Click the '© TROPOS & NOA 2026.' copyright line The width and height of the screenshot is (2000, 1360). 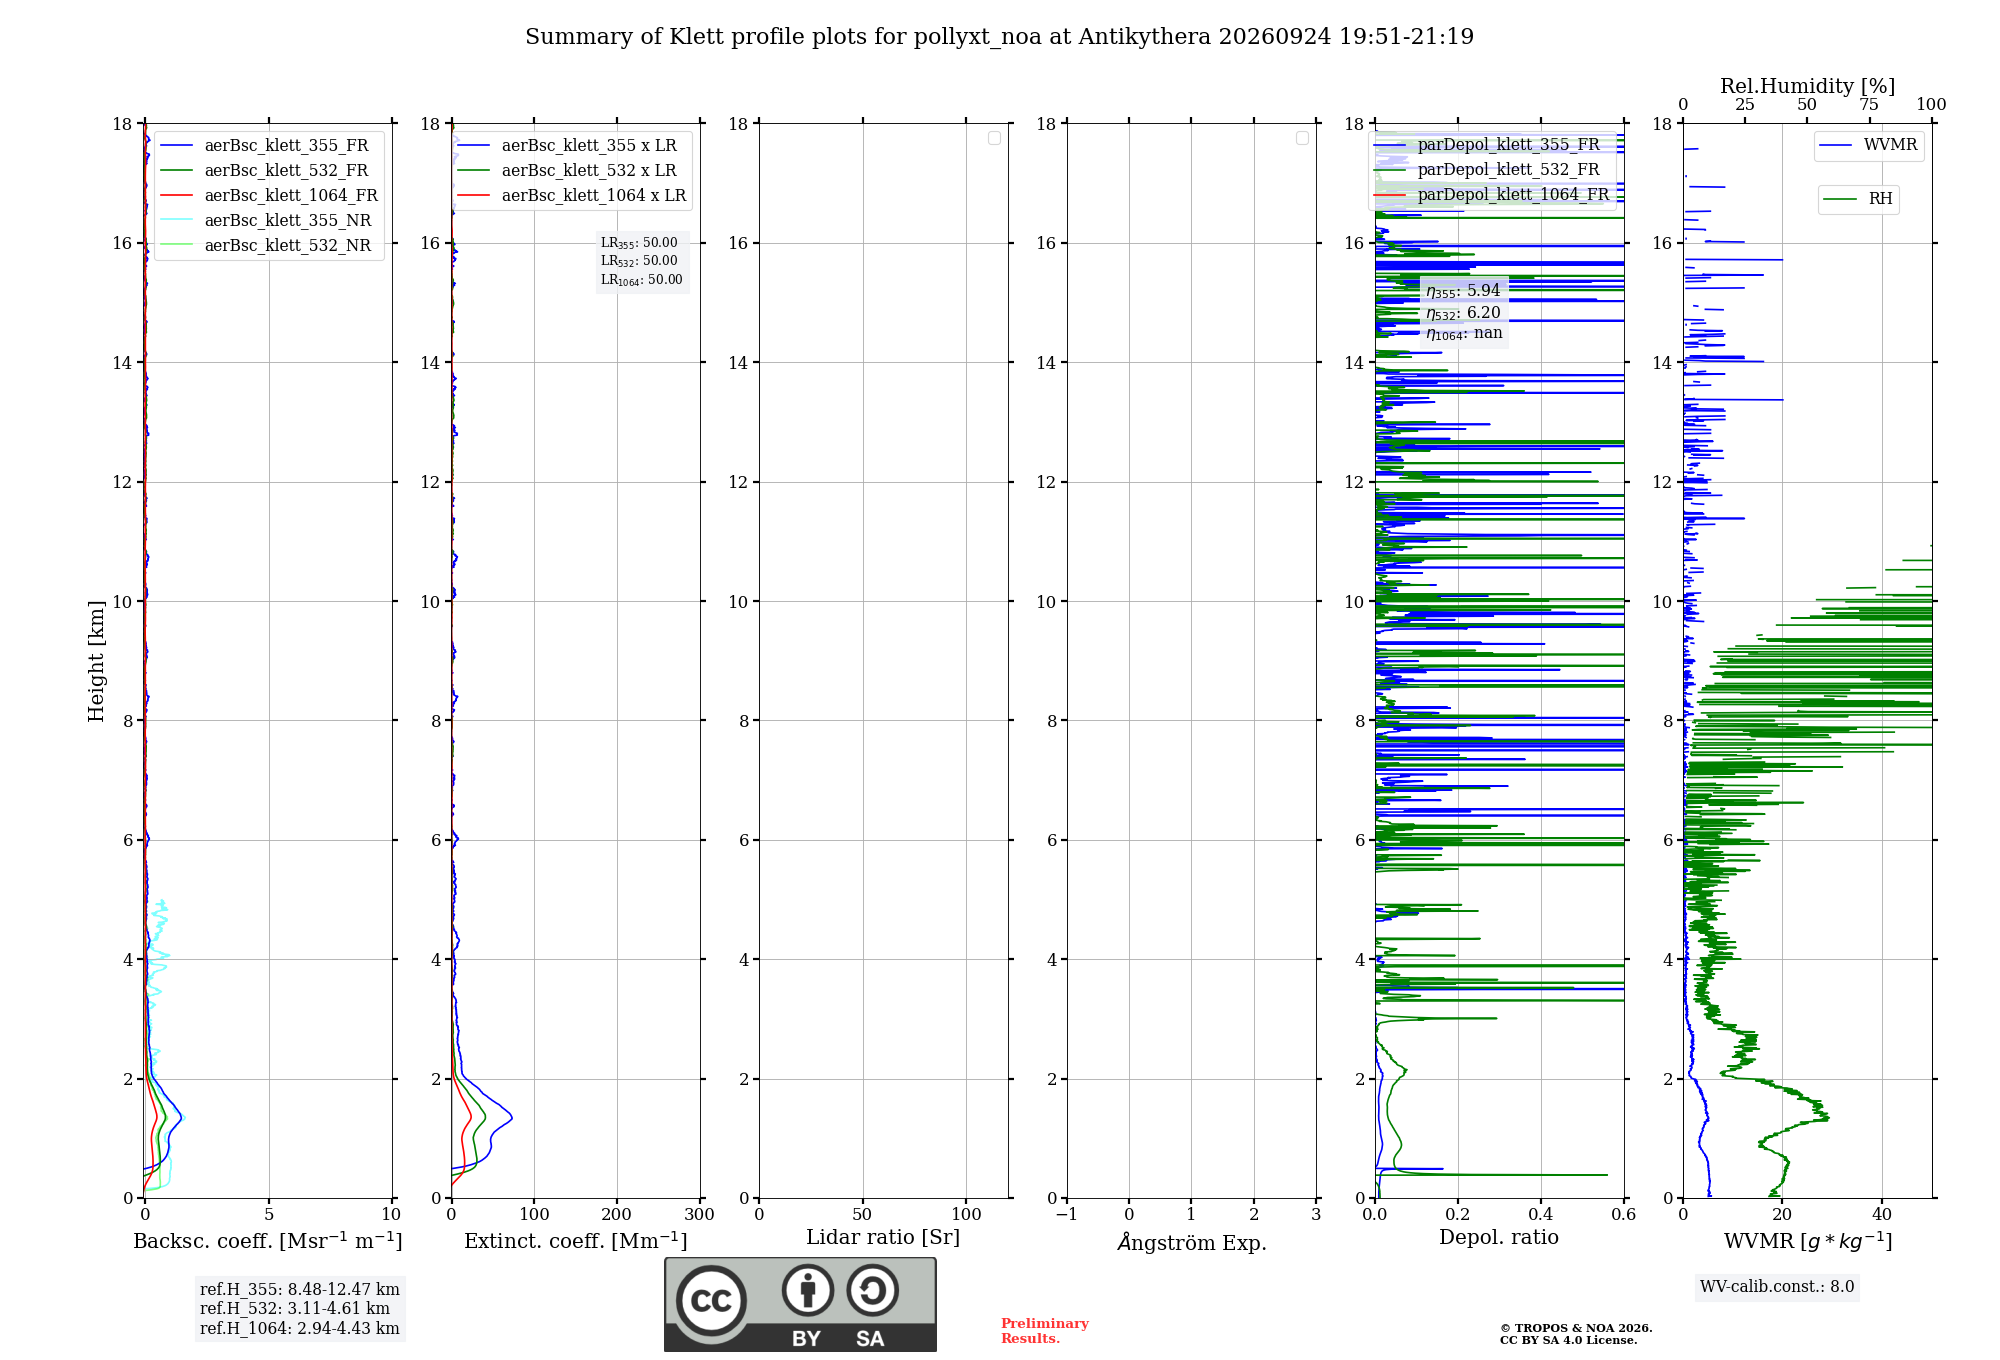tap(1576, 1329)
